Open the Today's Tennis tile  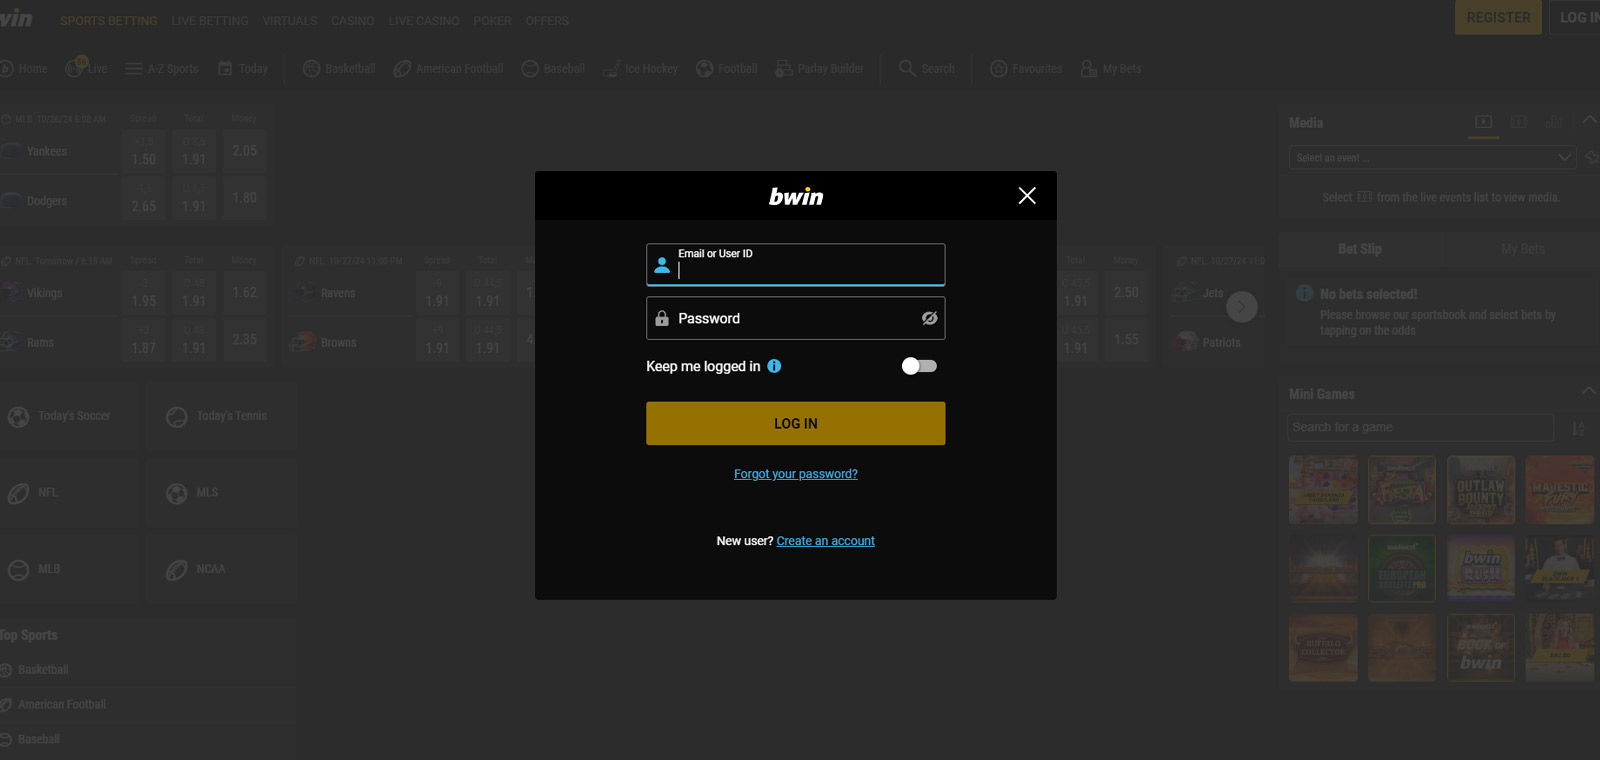(x=222, y=416)
